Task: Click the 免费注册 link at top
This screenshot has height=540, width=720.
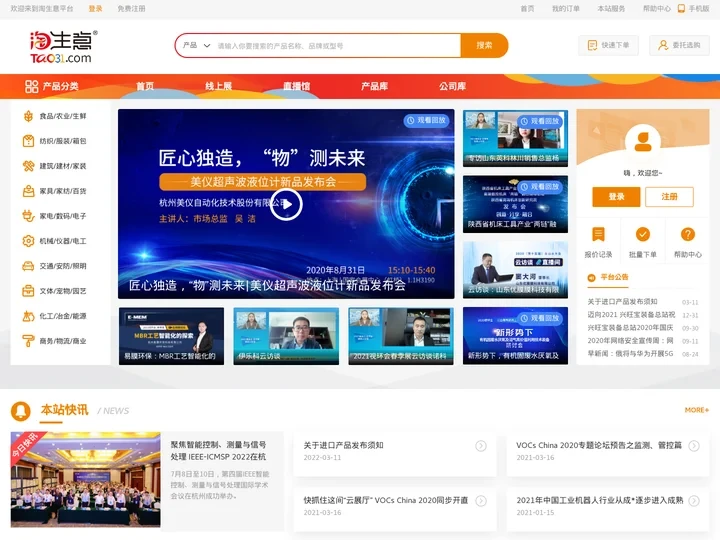Action: pos(131,8)
